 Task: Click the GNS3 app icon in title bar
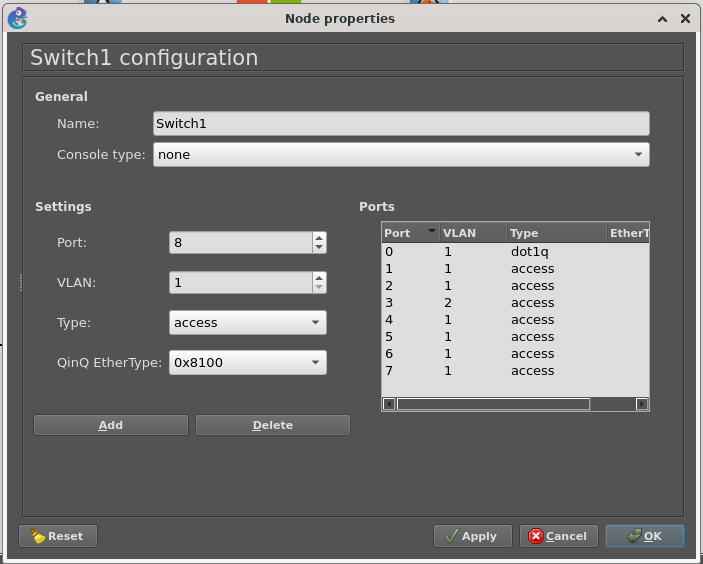(17, 18)
